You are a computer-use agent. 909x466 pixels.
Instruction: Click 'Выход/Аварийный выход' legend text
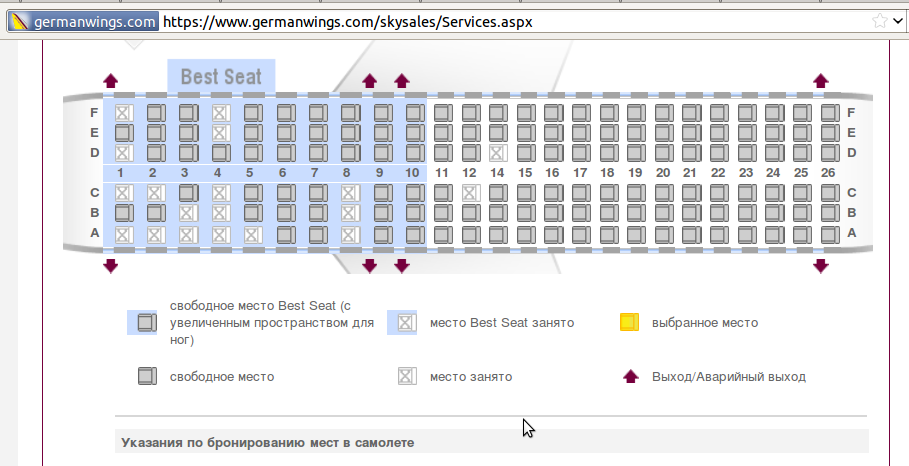[x=729, y=377]
